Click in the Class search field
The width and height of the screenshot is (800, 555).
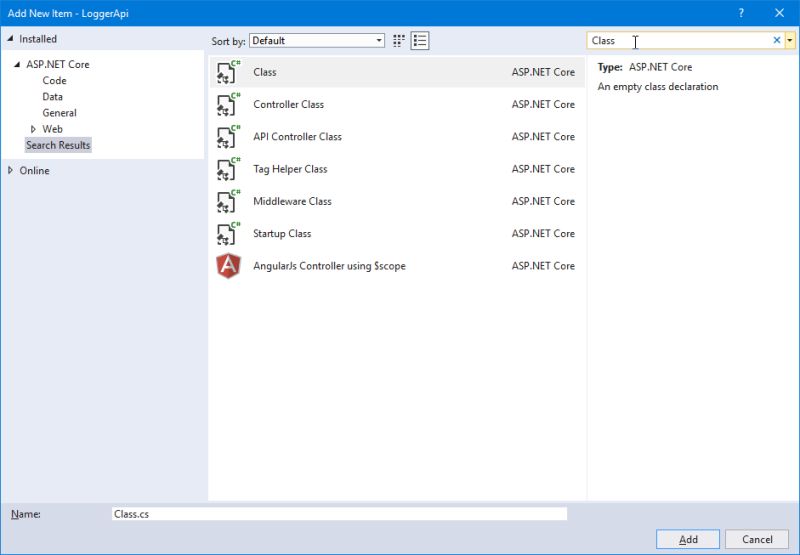pos(679,40)
